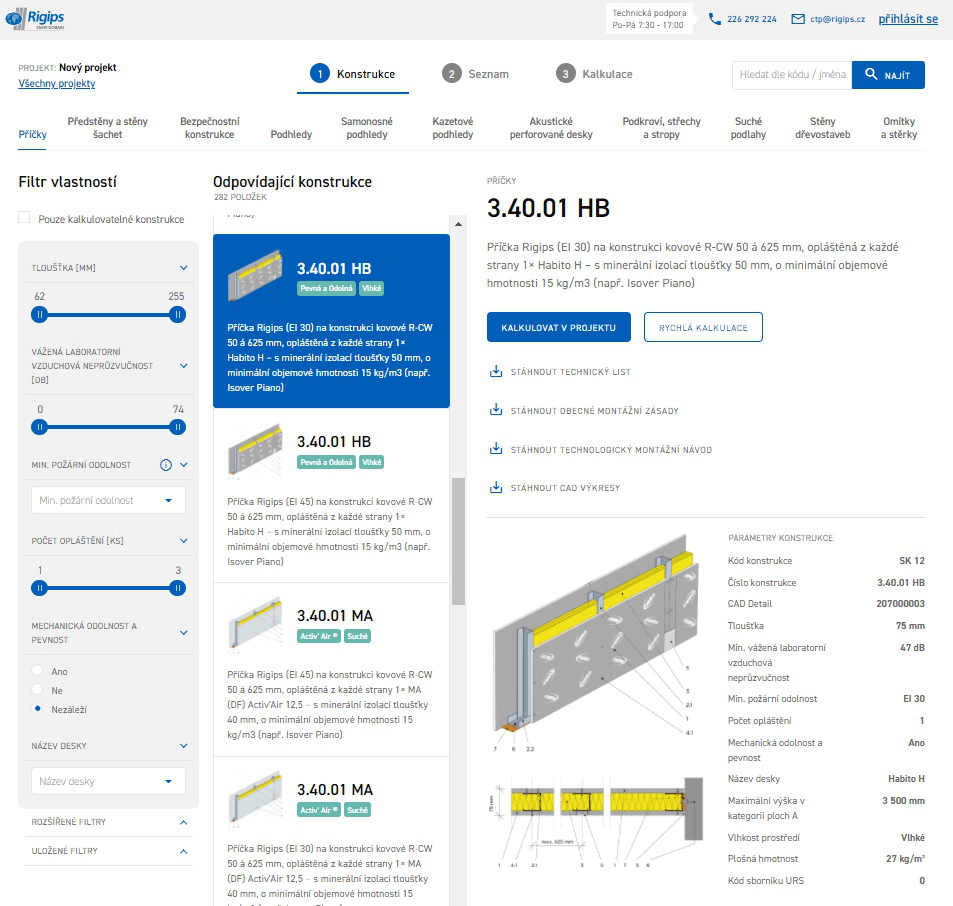Viewport: 953px width, 906px height.
Task: Click download icon for obecné montážní zásady
Action: coord(495,410)
